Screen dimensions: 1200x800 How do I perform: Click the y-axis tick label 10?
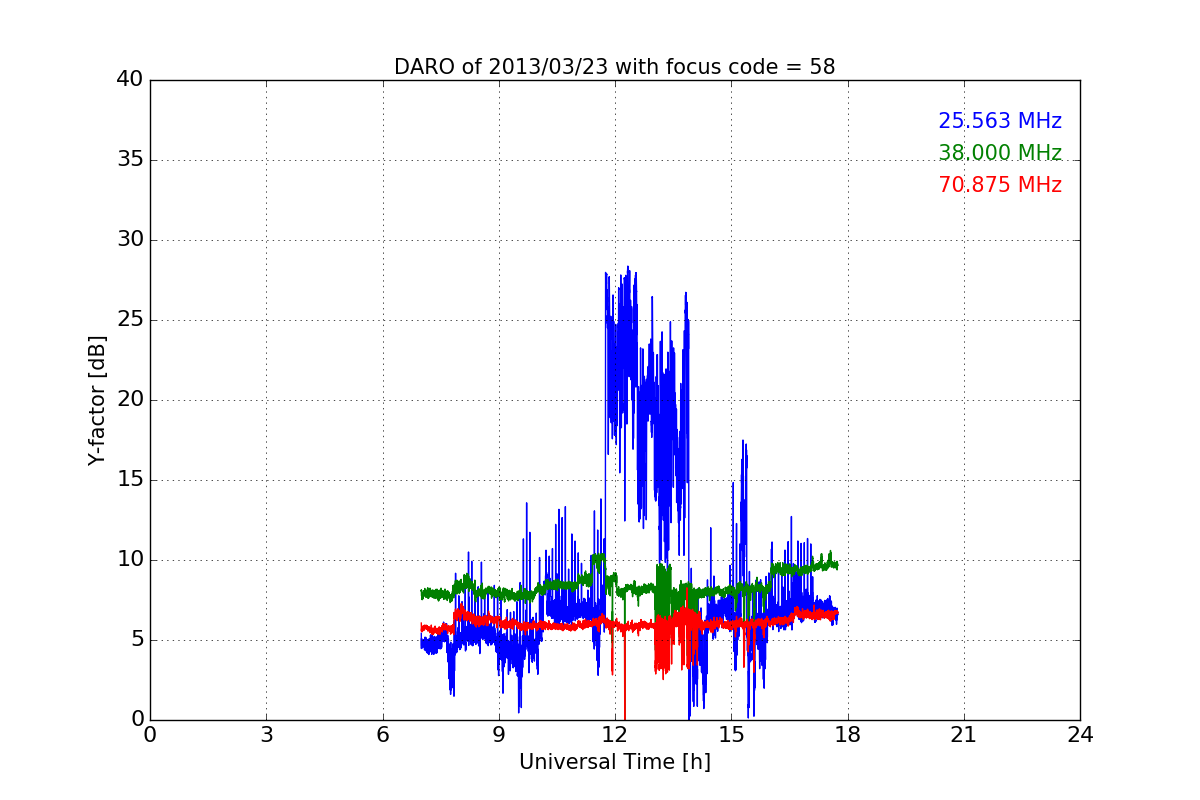130,559
